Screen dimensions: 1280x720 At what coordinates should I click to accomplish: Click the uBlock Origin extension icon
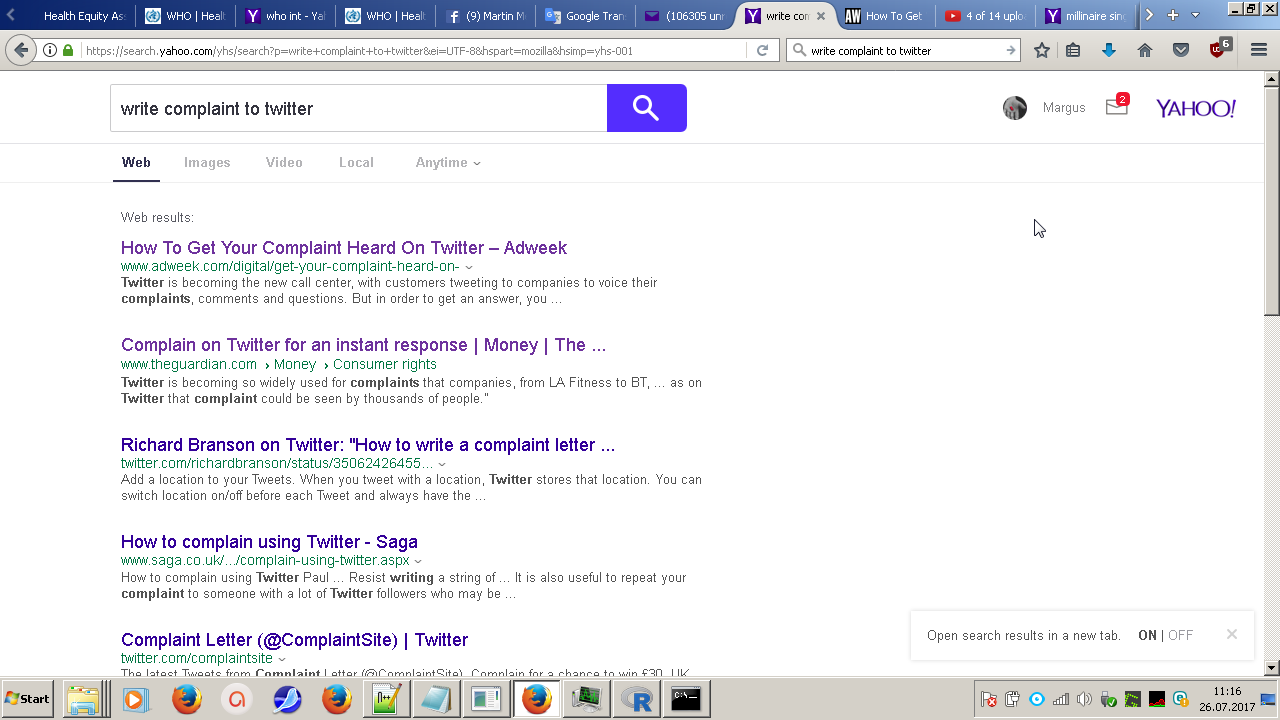click(1219, 48)
